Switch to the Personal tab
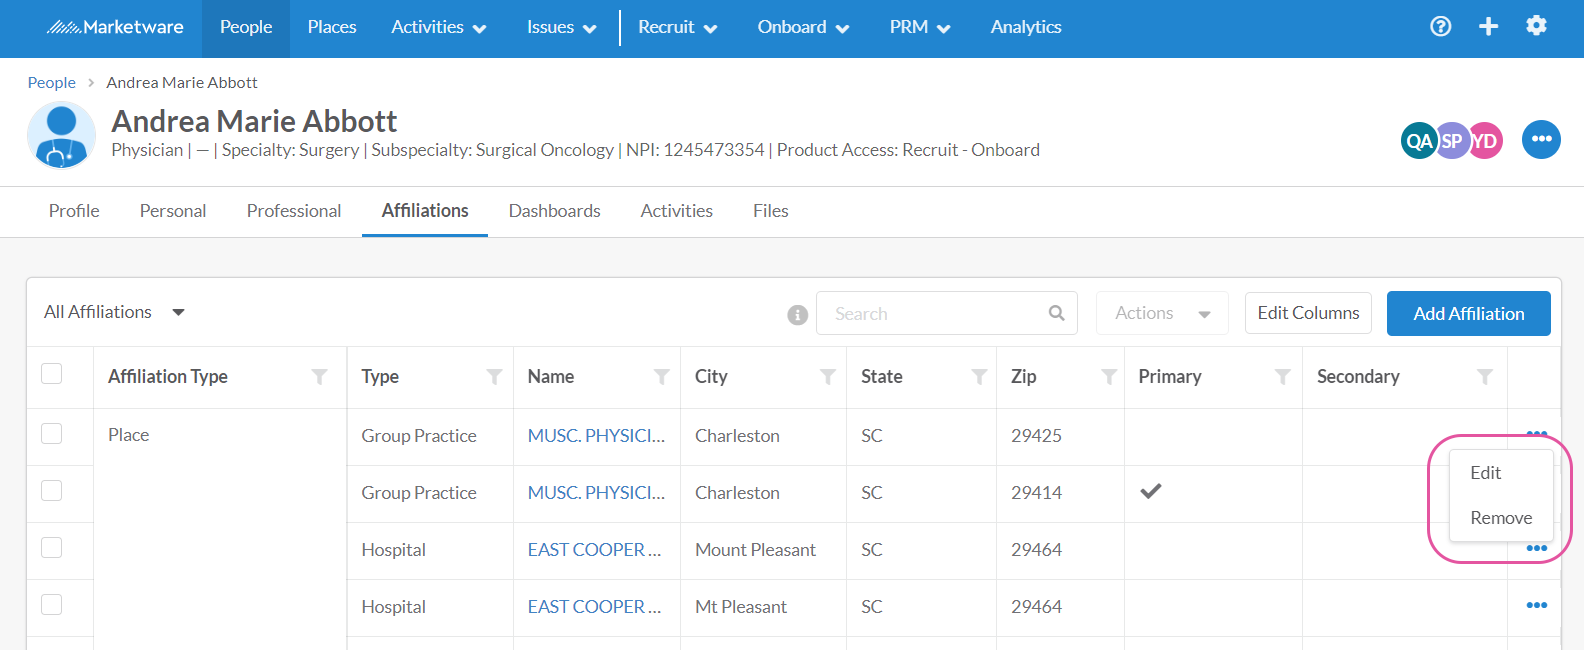The image size is (1584, 650). click(x=173, y=211)
